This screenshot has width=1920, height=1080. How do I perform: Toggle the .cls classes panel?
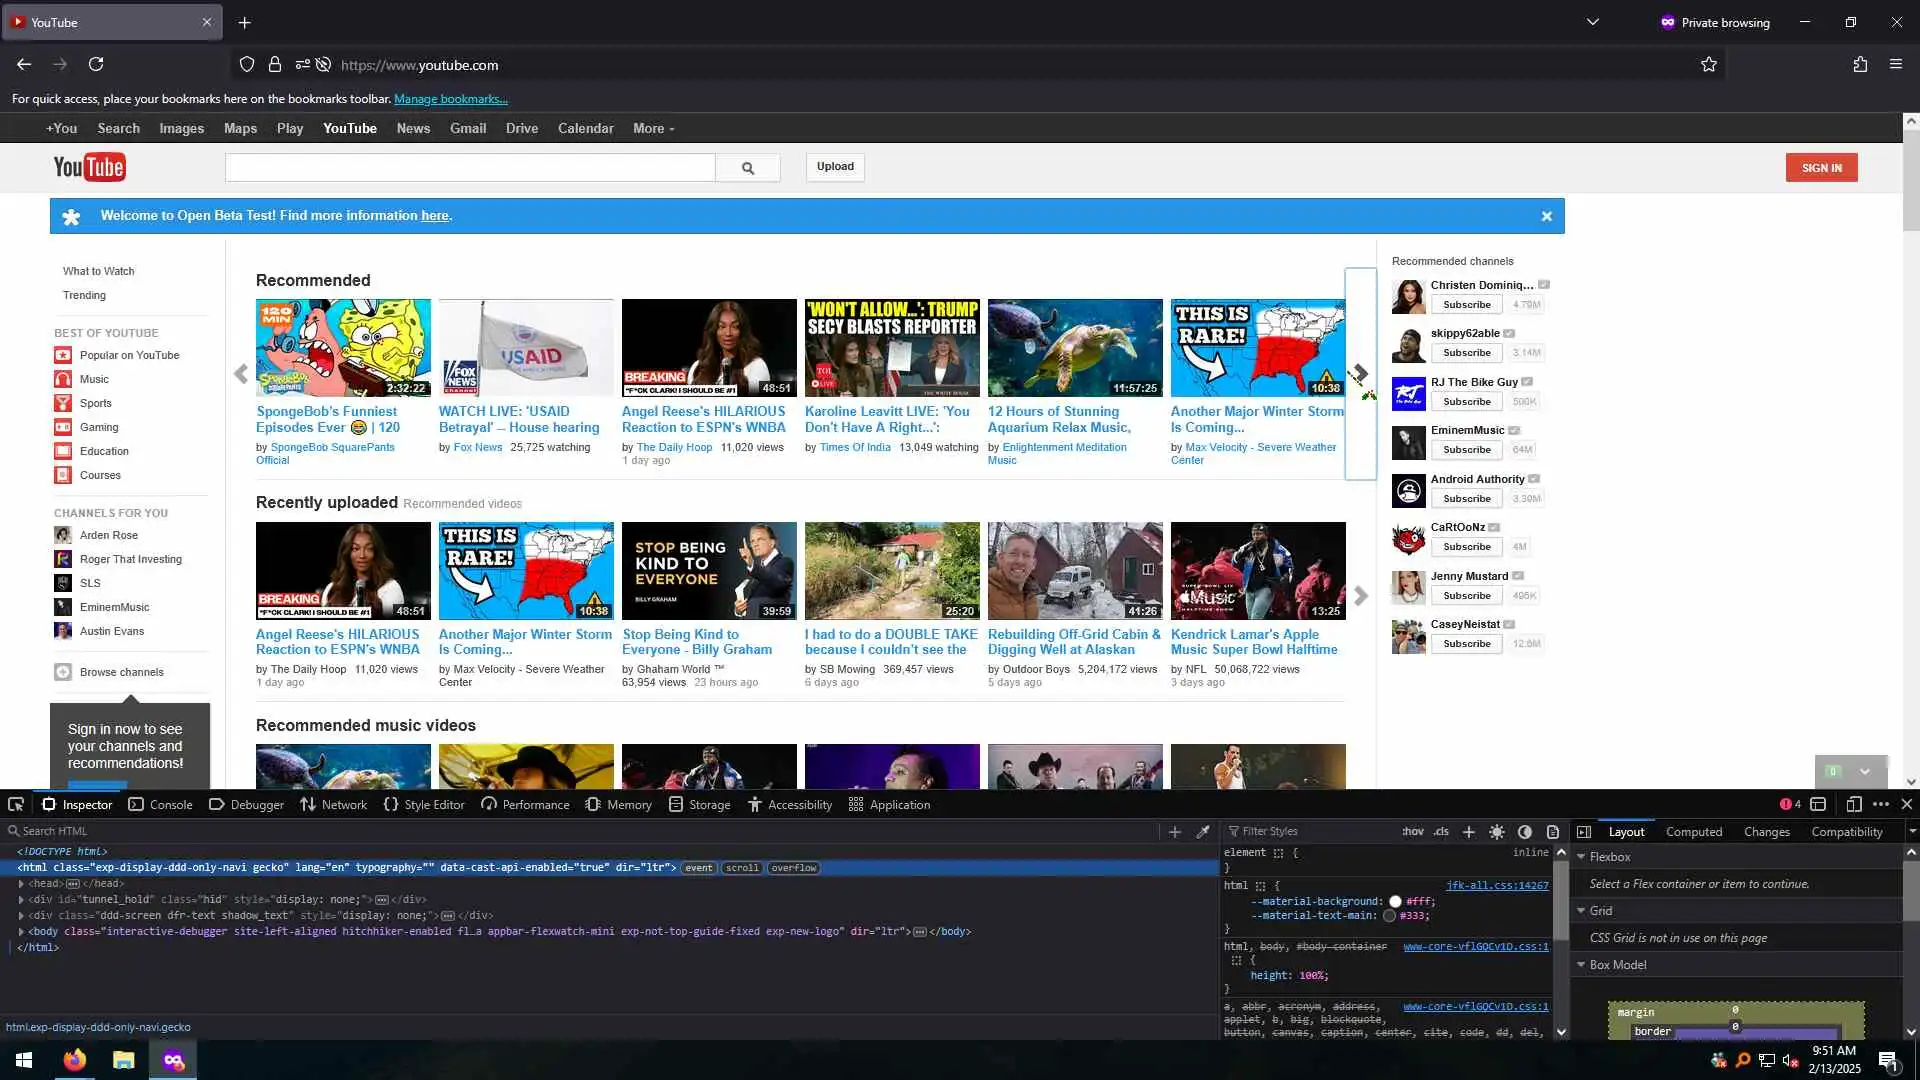point(1440,832)
